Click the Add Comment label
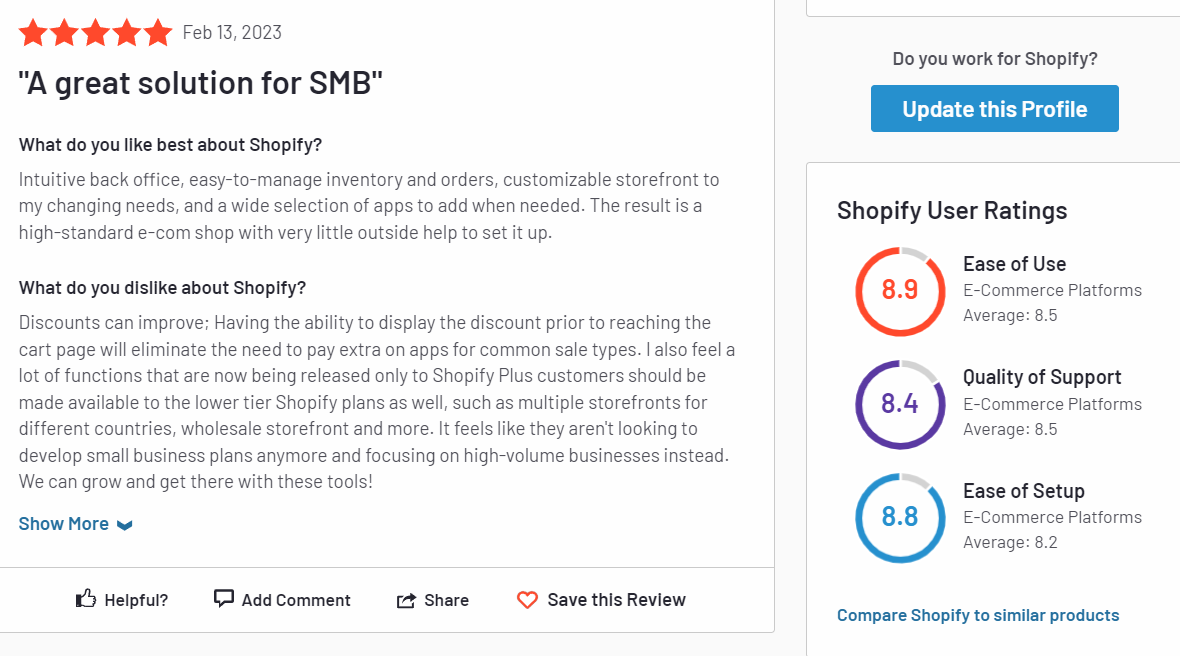Image resolution: width=1180 pixels, height=656 pixels. click(296, 600)
